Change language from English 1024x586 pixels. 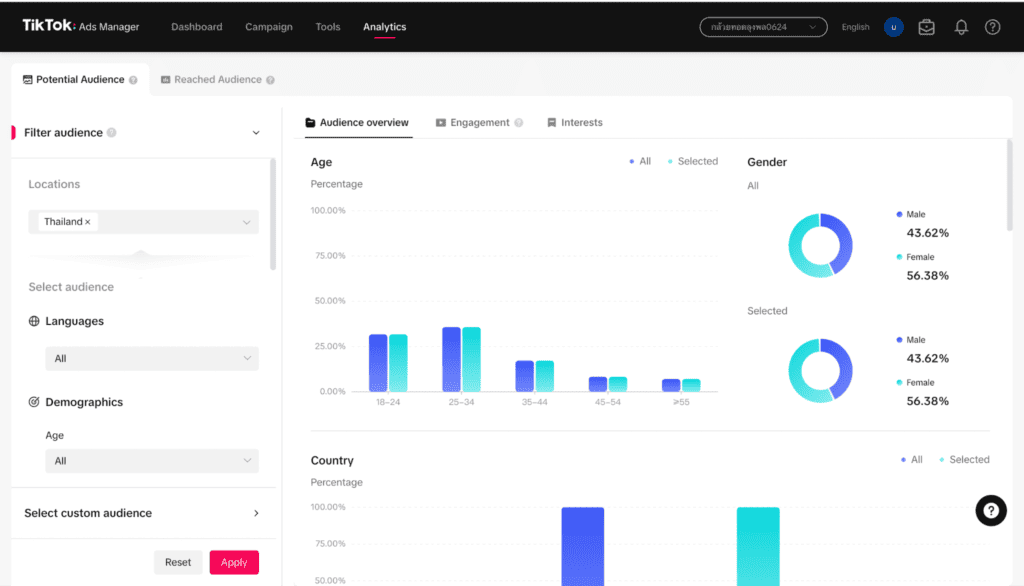tap(855, 27)
